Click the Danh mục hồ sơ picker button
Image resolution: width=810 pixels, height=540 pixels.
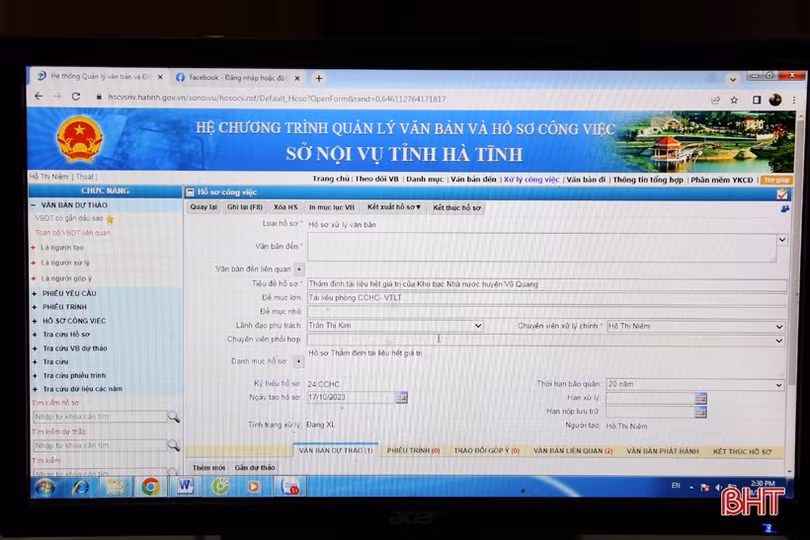299,361
